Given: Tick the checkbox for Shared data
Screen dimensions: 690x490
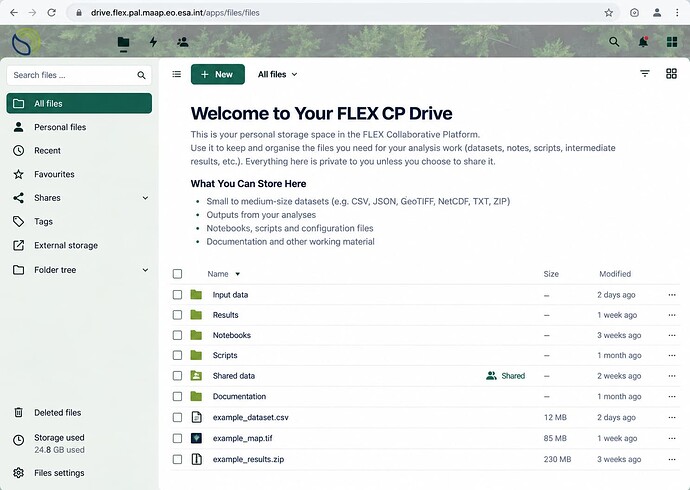Looking at the screenshot, I should (x=177, y=376).
